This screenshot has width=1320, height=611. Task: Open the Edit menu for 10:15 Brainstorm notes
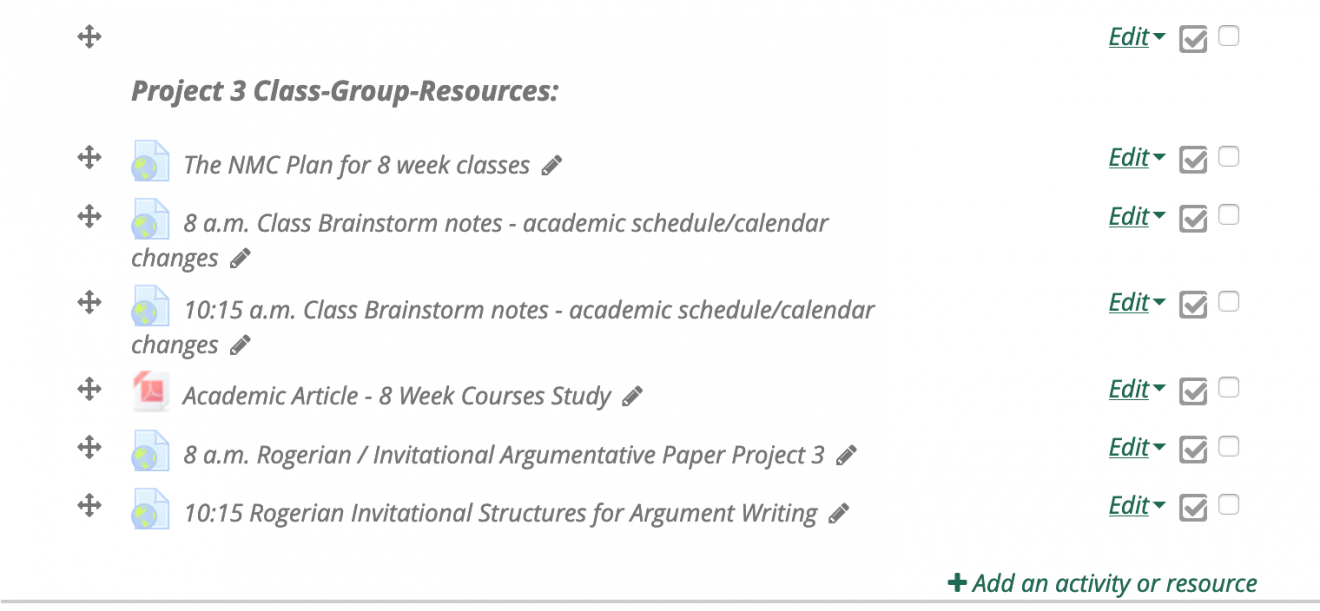point(1128,303)
